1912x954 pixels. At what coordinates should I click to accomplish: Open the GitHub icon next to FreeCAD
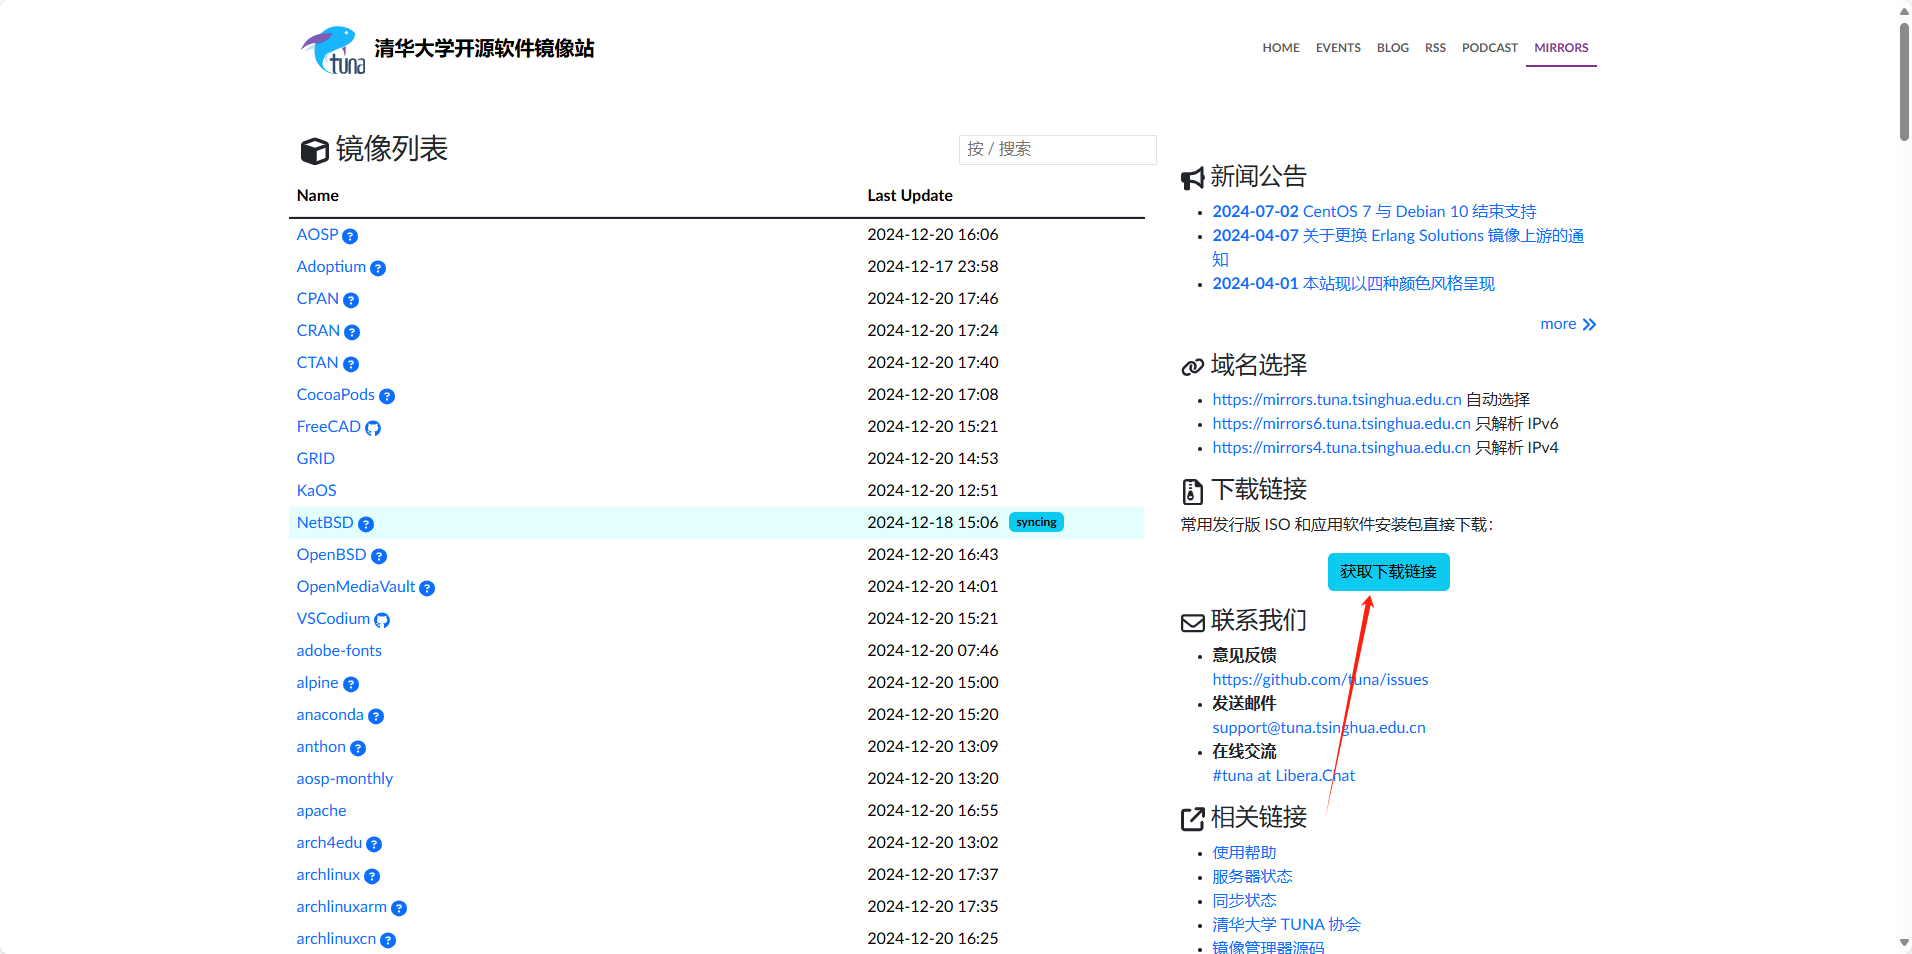(373, 428)
